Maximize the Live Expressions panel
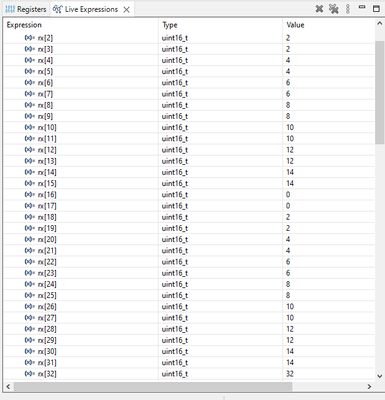This screenshot has height=400, width=385. (376, 9)
